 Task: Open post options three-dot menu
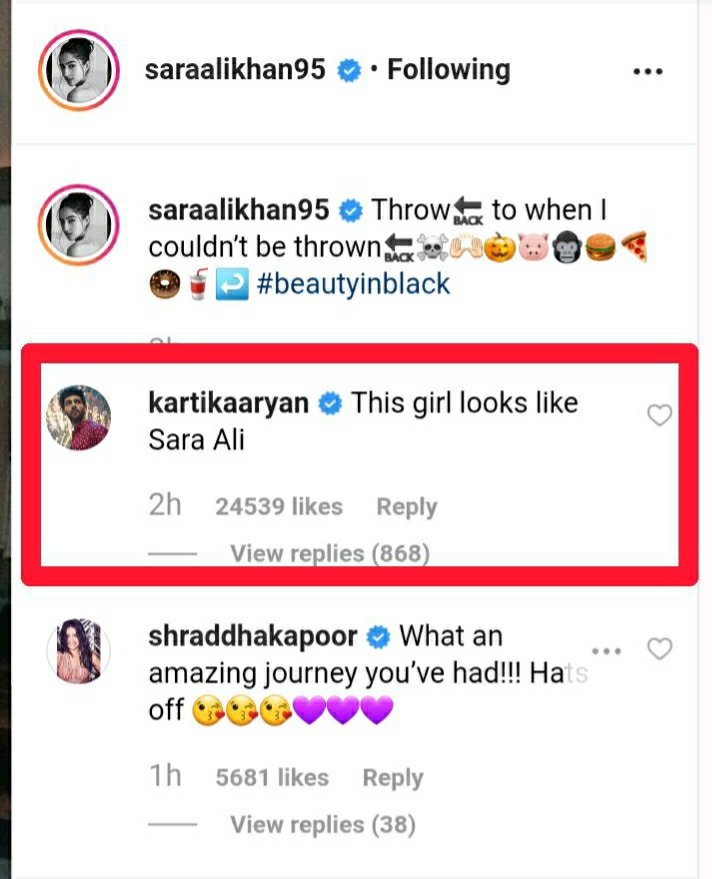pos(648,71)
